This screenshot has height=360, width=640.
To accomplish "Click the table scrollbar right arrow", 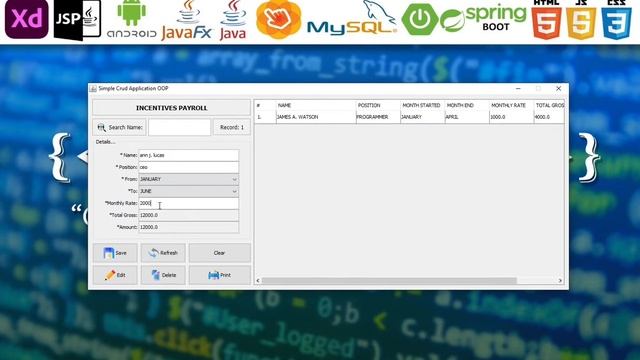I will (x=560, y=280).
